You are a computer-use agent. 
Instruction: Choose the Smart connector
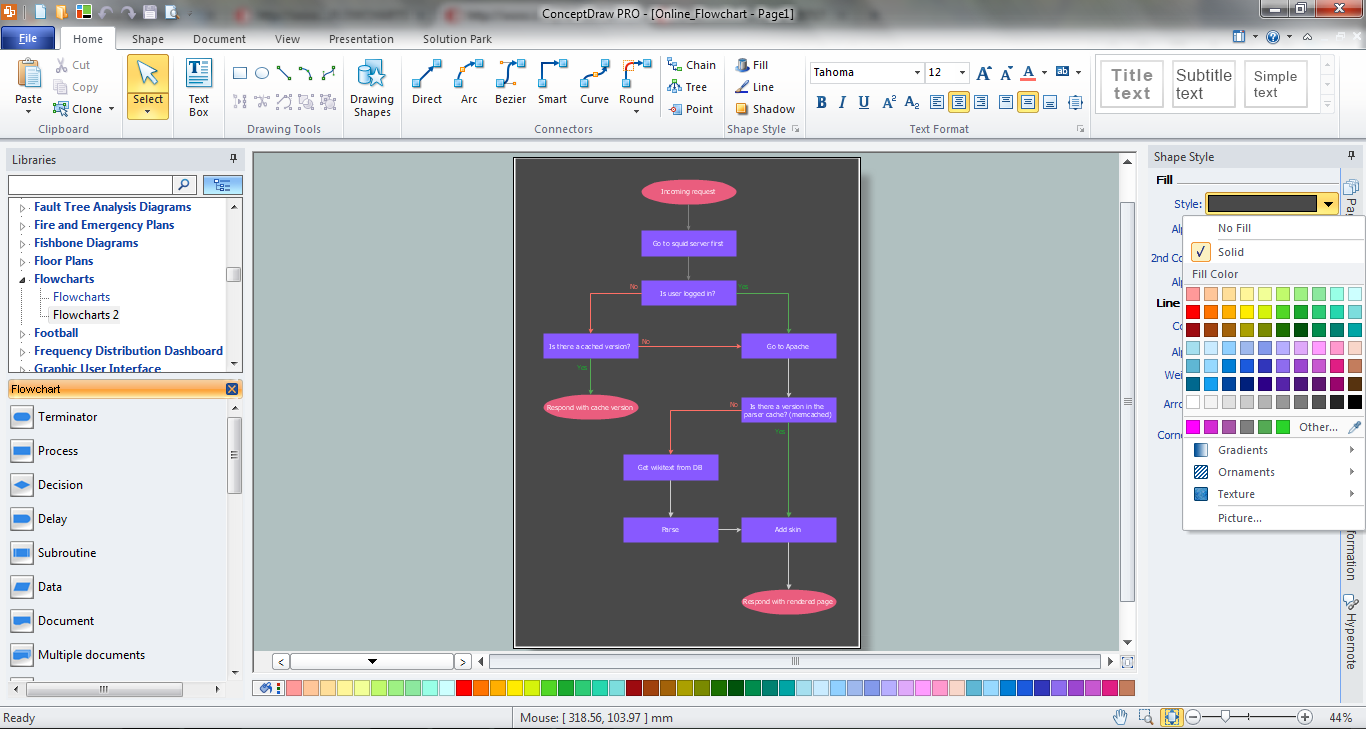coord(552,85)
